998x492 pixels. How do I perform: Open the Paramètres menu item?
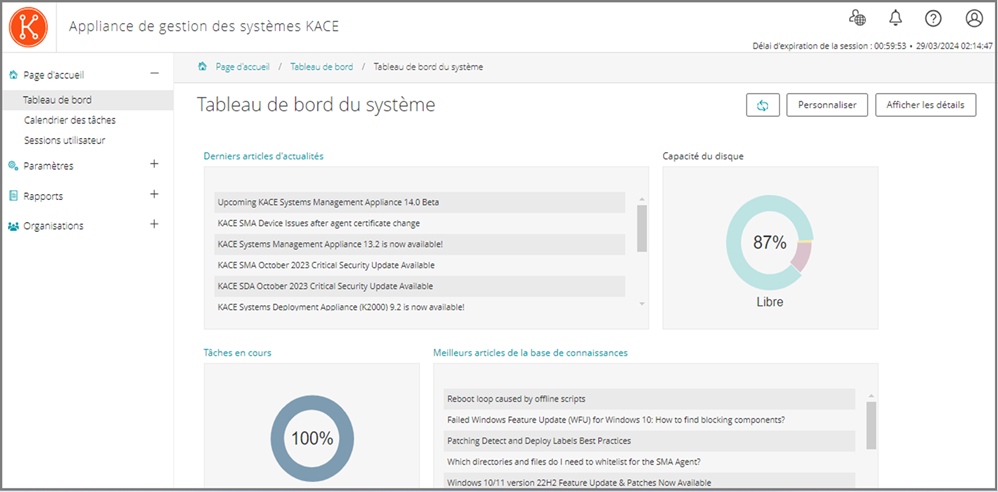pyautogui.click(x=48, y=165)
